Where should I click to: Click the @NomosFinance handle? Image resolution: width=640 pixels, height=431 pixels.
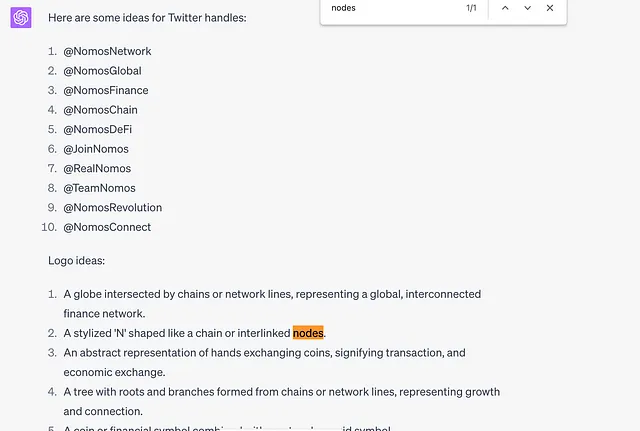click(106, 91)
